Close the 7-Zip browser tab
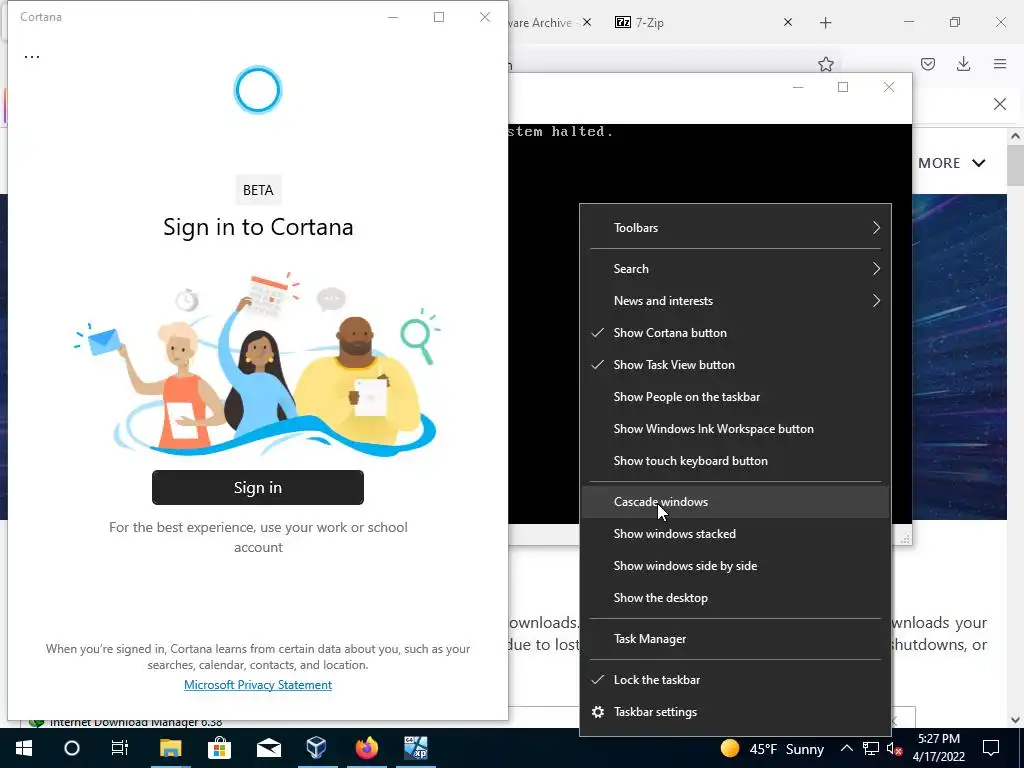Screen dimensions: 1024x768 click(x=788, y=22)
